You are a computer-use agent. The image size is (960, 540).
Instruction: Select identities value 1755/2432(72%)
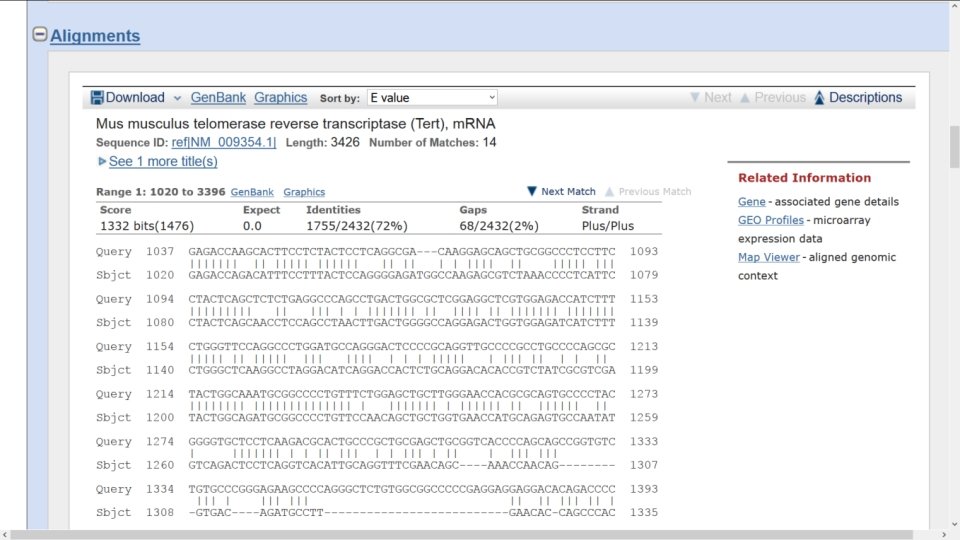click(x=357, y=226)
